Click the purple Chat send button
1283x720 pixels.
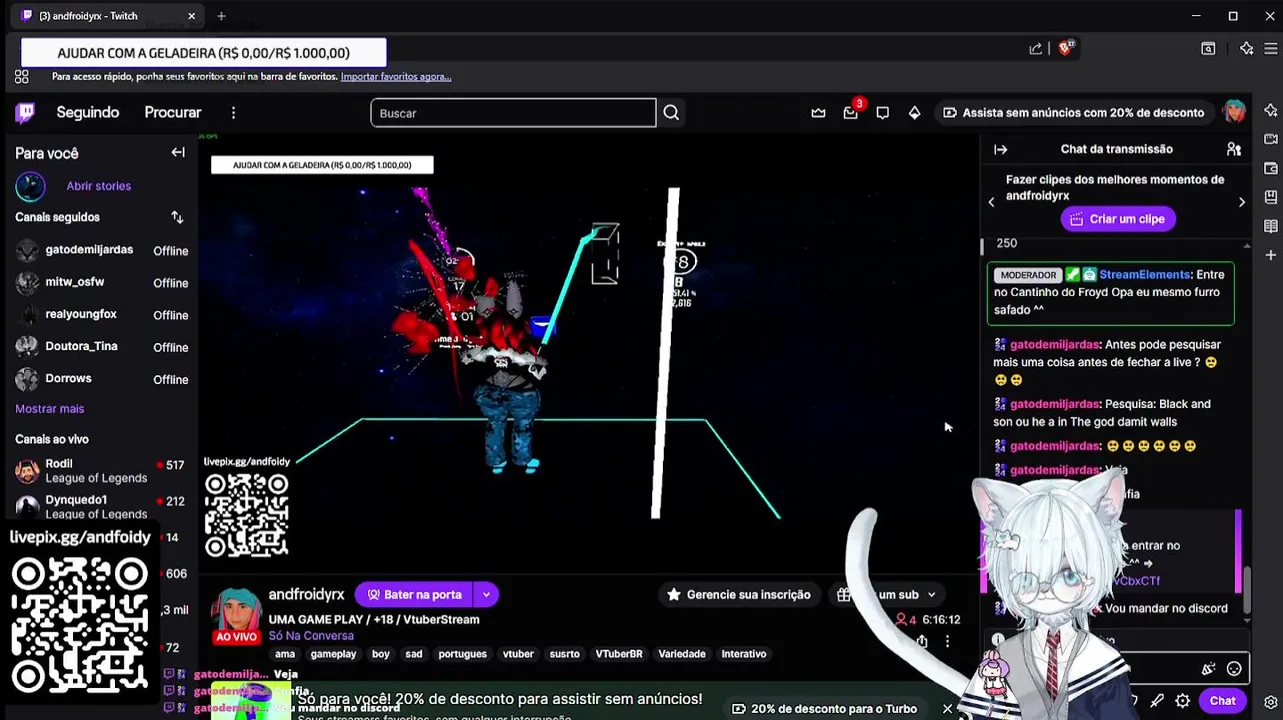click(x=1222, y=701)
